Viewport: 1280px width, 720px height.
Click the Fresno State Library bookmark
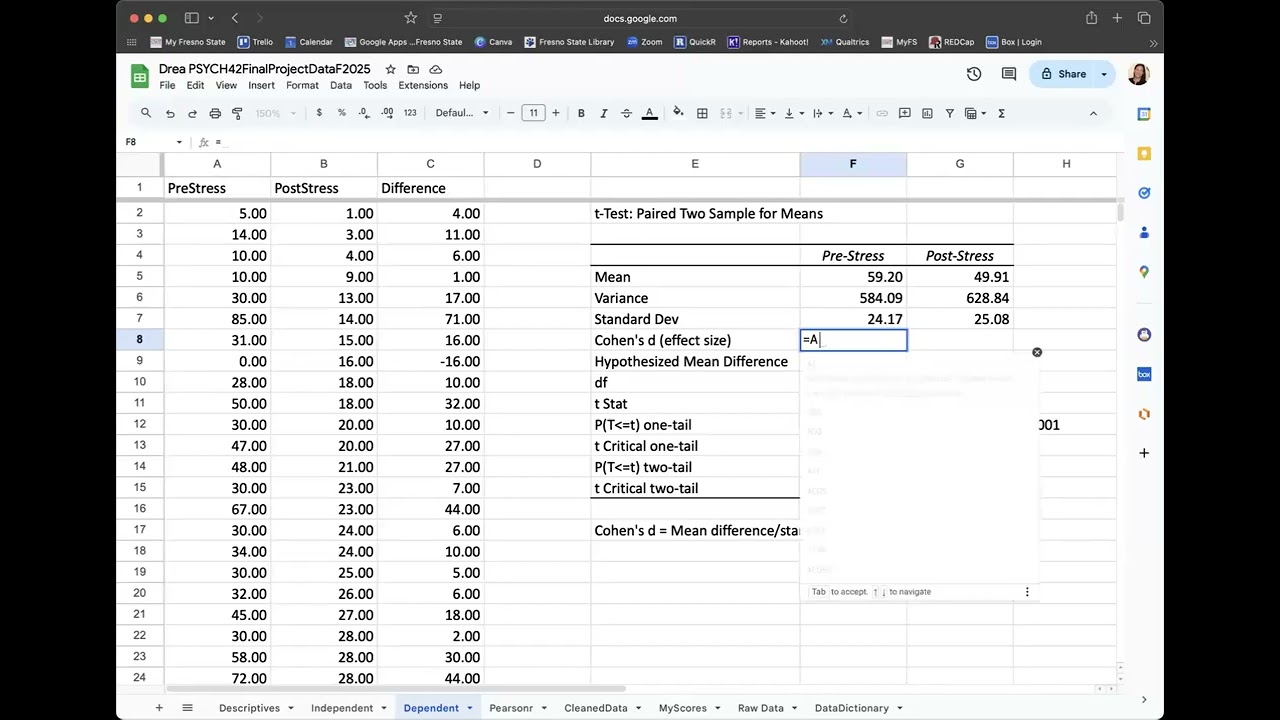click(569, 42)
